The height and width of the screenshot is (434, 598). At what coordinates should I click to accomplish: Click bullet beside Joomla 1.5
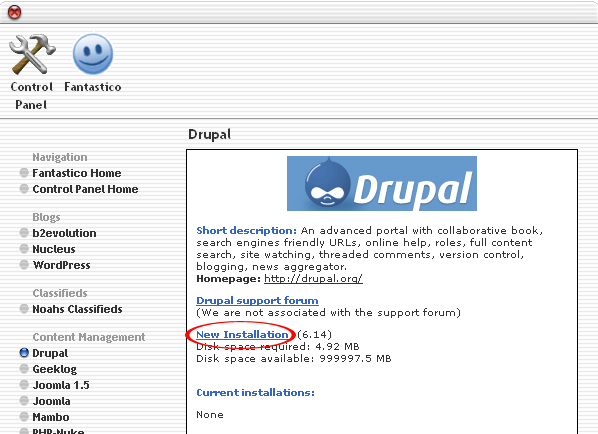[24, 385]
